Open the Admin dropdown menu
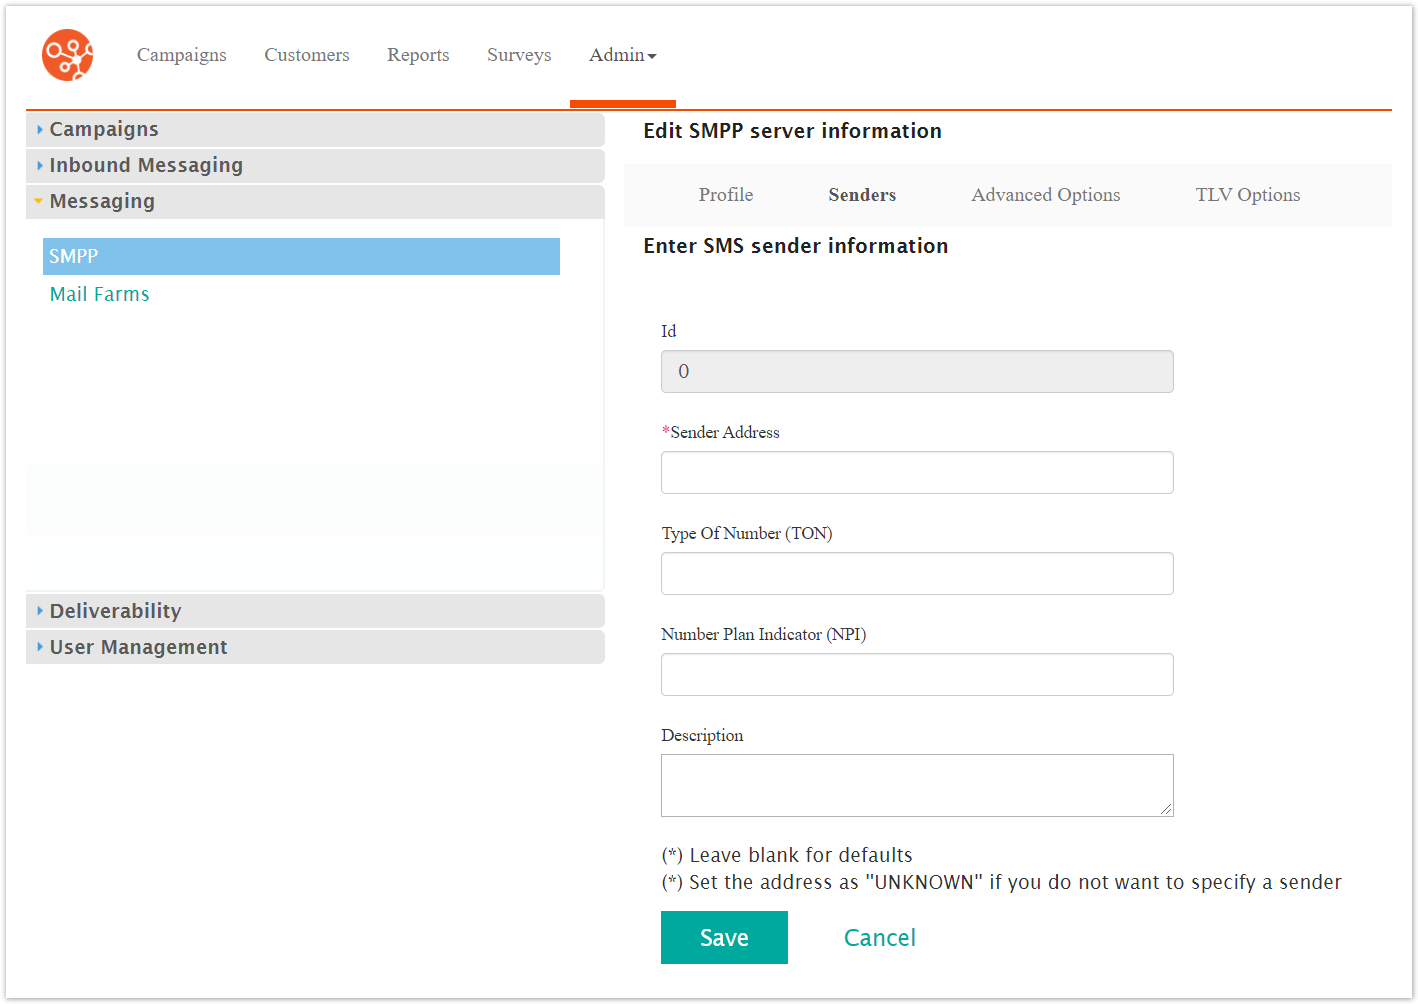1418x1004 pixels. click(x=622, y=55)
